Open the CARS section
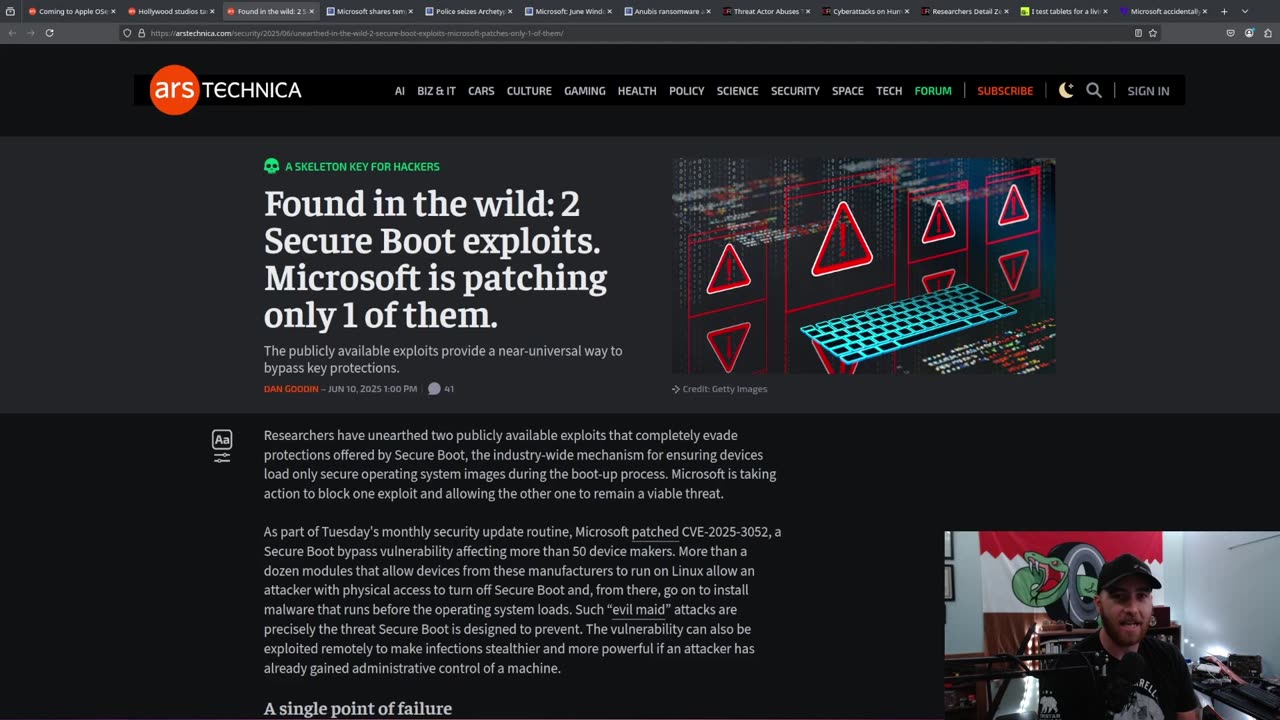Image resolution: width=1280 pixels, height=720 pixels. click(481, 91)
